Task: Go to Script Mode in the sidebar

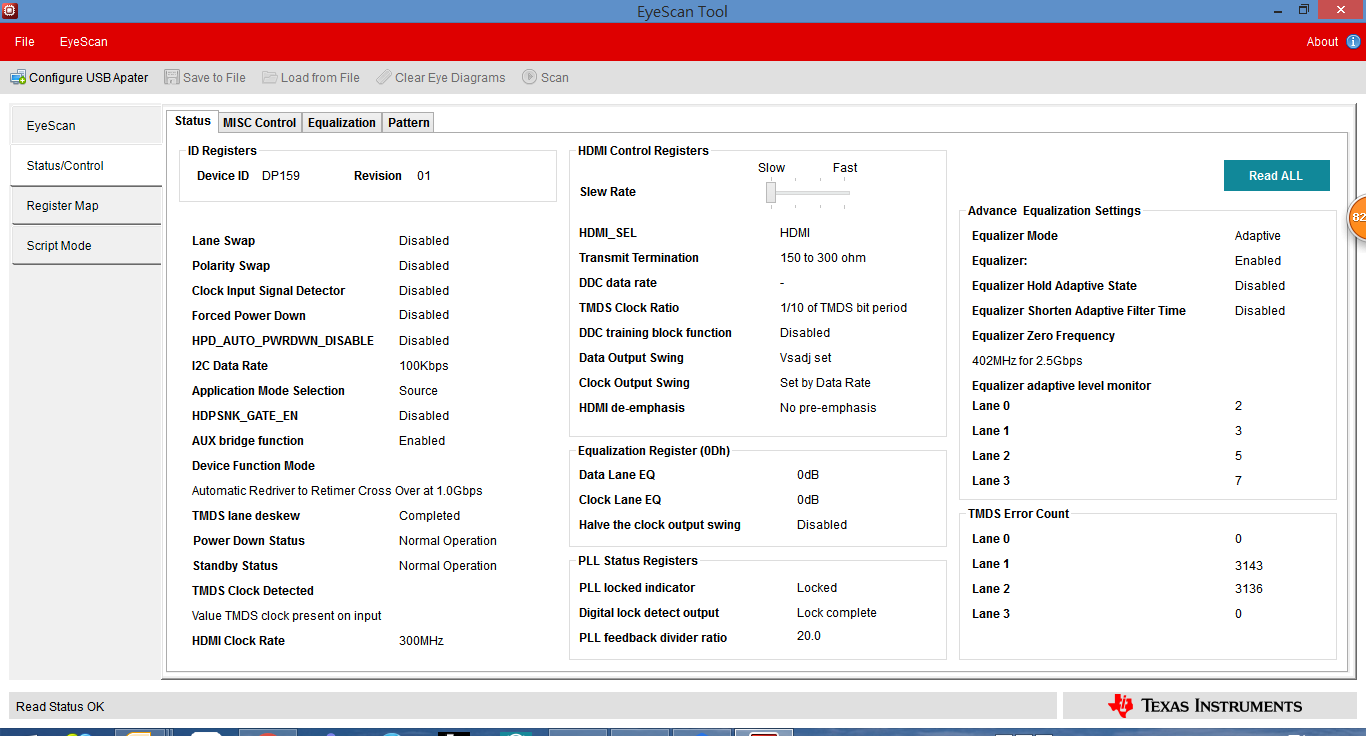Action: [x=87, y=246]
